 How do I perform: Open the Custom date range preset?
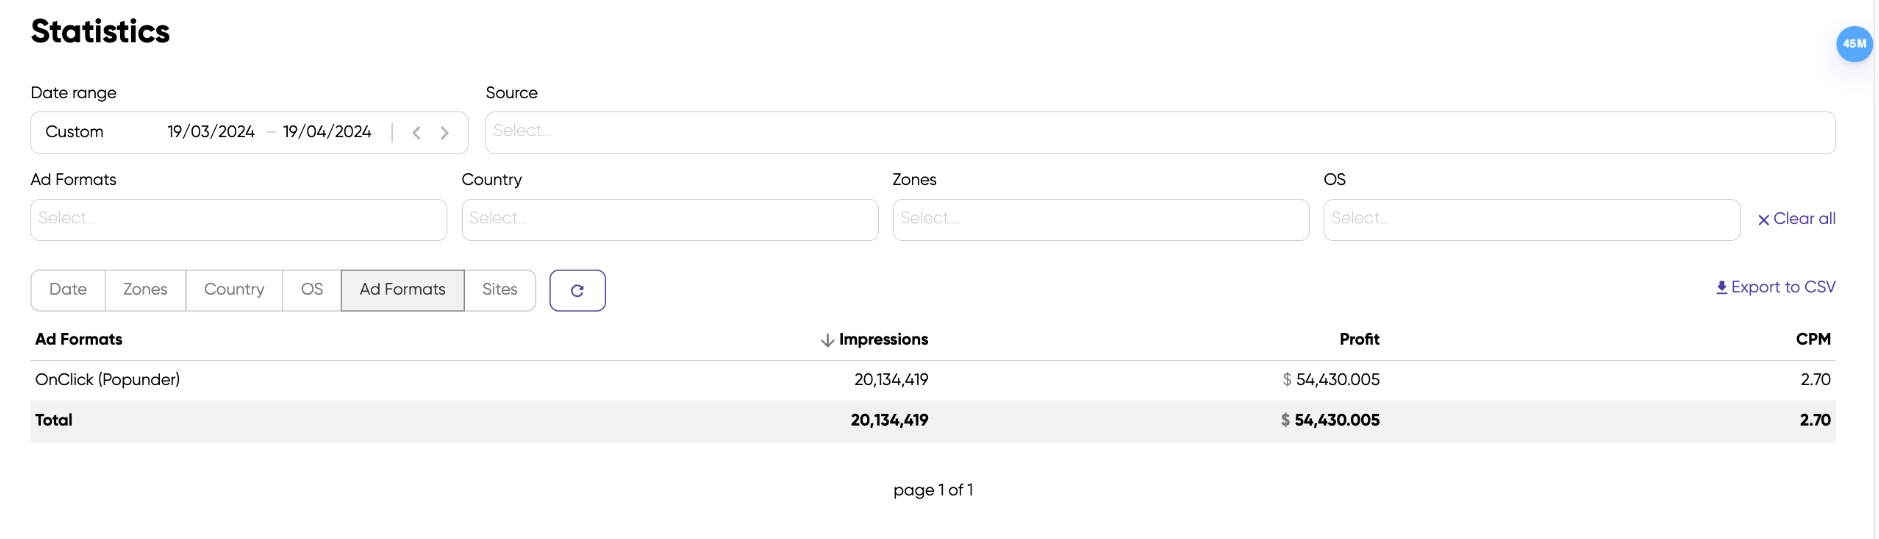(x=75, y=132)
